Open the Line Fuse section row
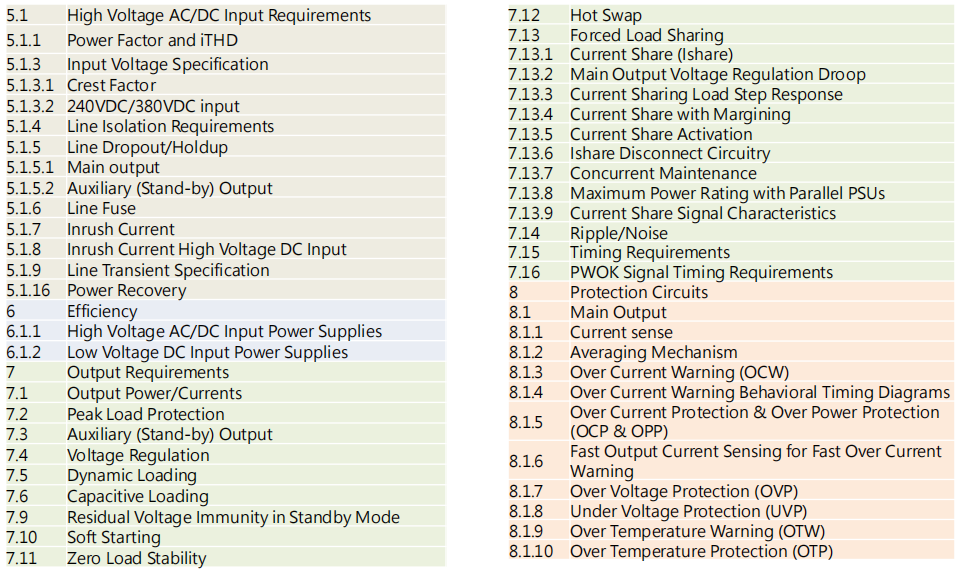 point(225,208)
